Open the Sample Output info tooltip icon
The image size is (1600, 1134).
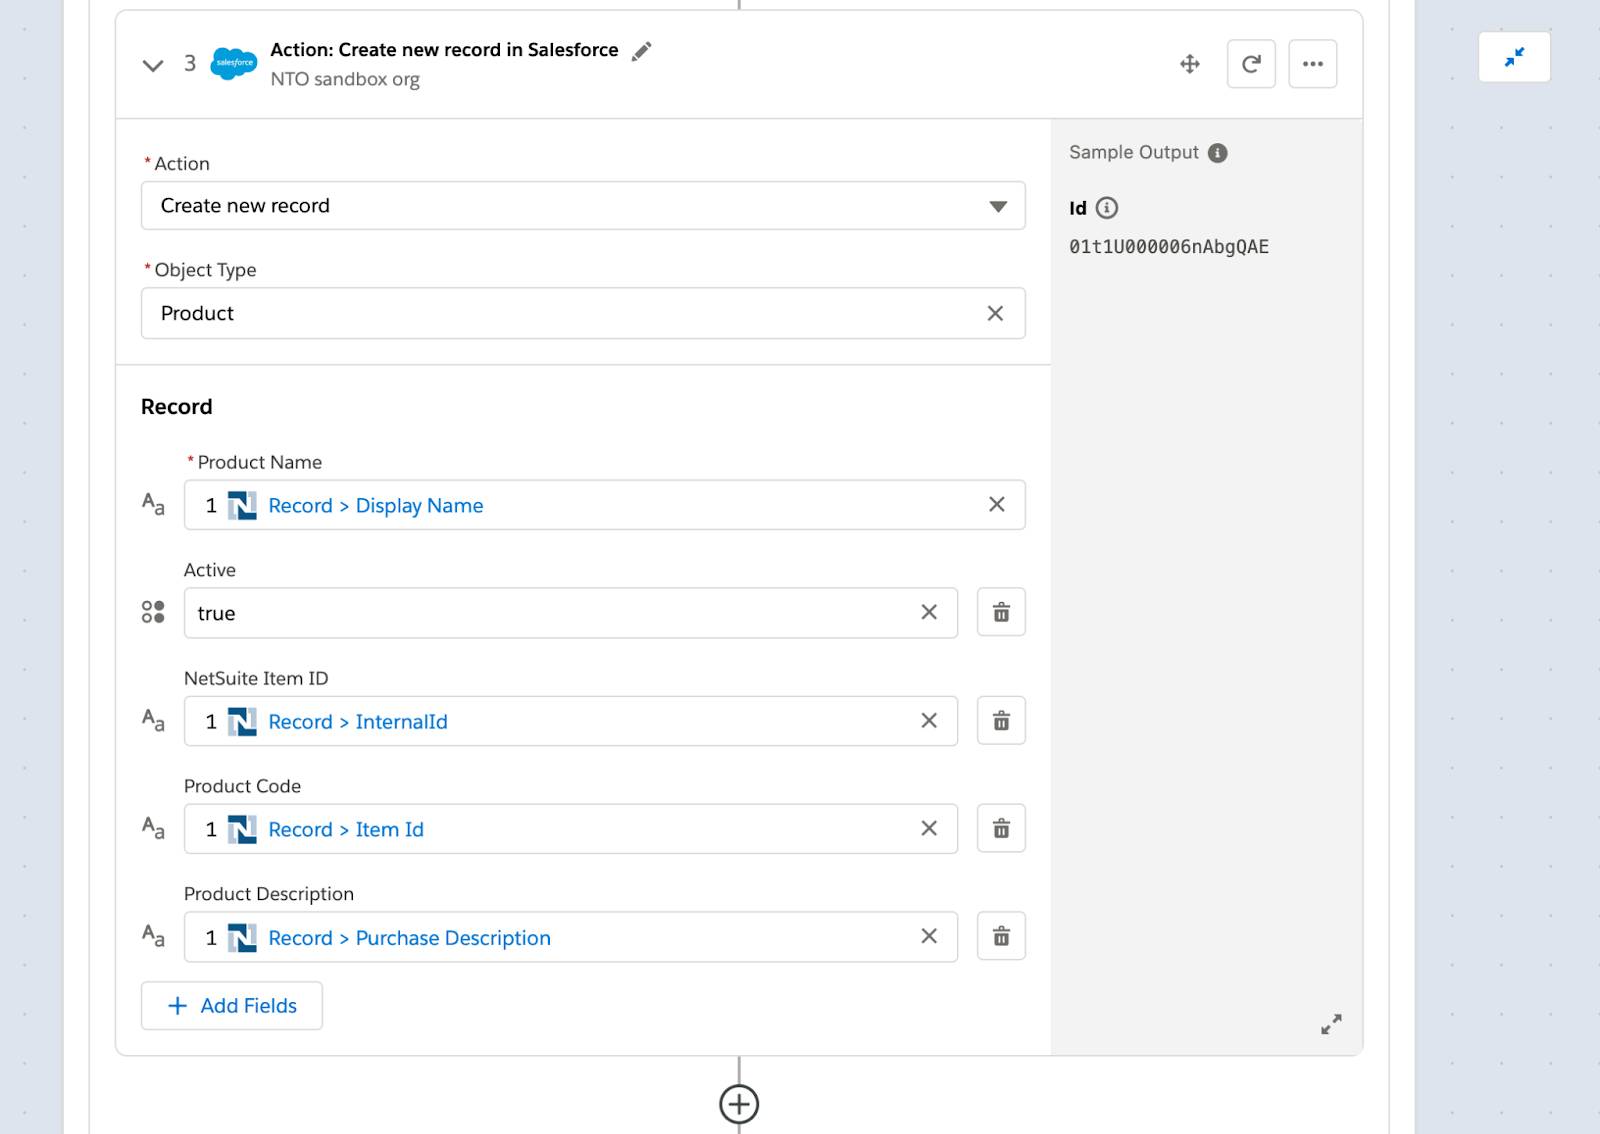(x=1218, y=152)
